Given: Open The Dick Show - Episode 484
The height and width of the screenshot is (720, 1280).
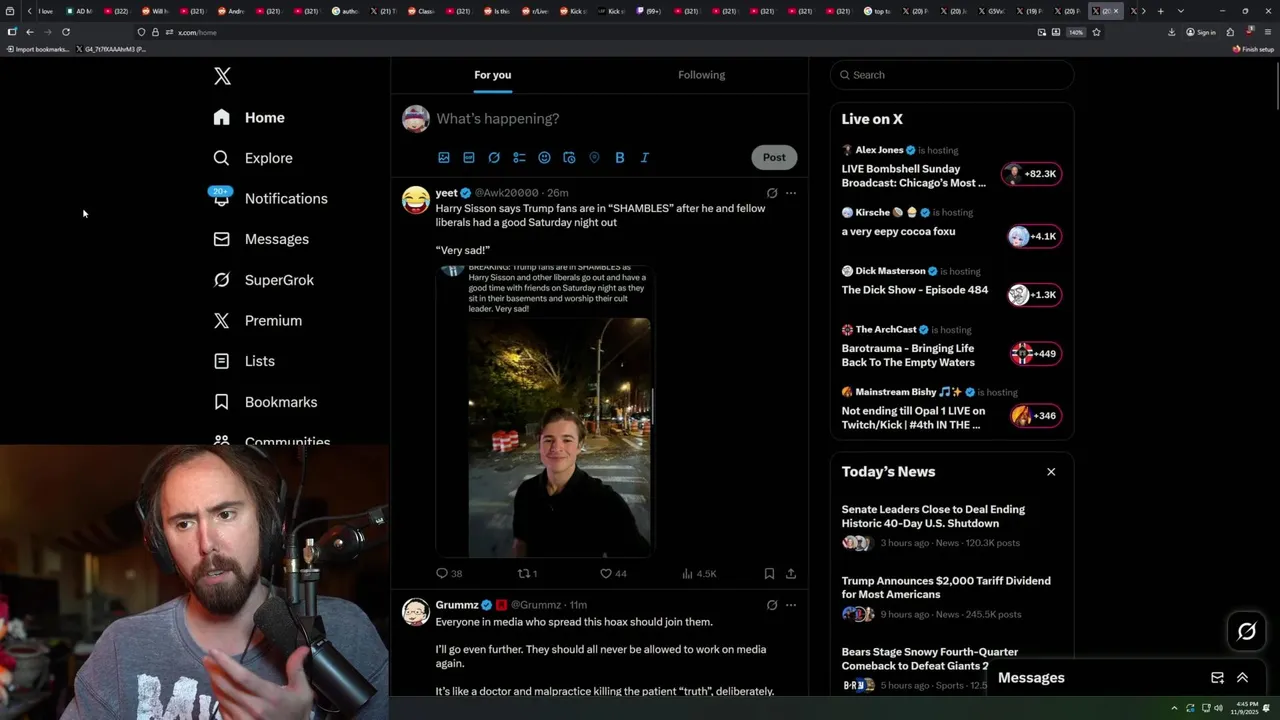Looking at the screenshot, I should [x=914, y=290].
